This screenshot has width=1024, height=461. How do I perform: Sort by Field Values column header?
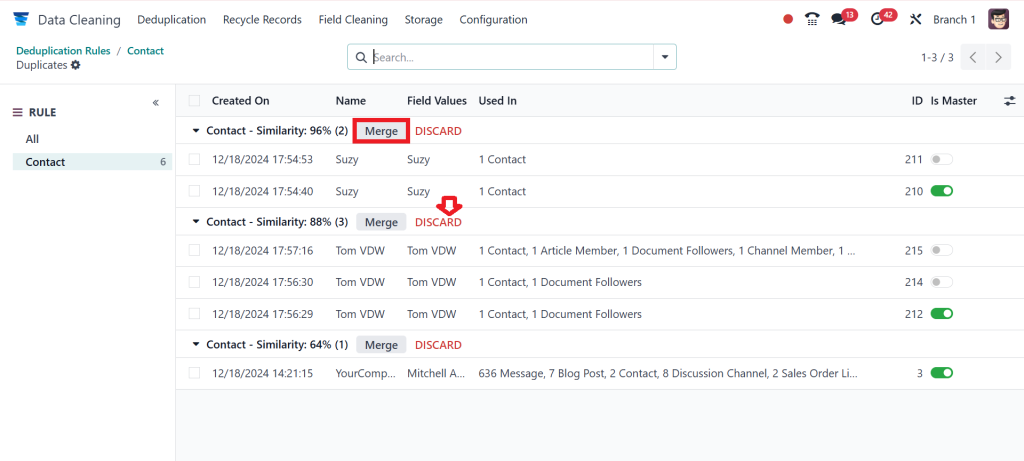pos(437,101)
